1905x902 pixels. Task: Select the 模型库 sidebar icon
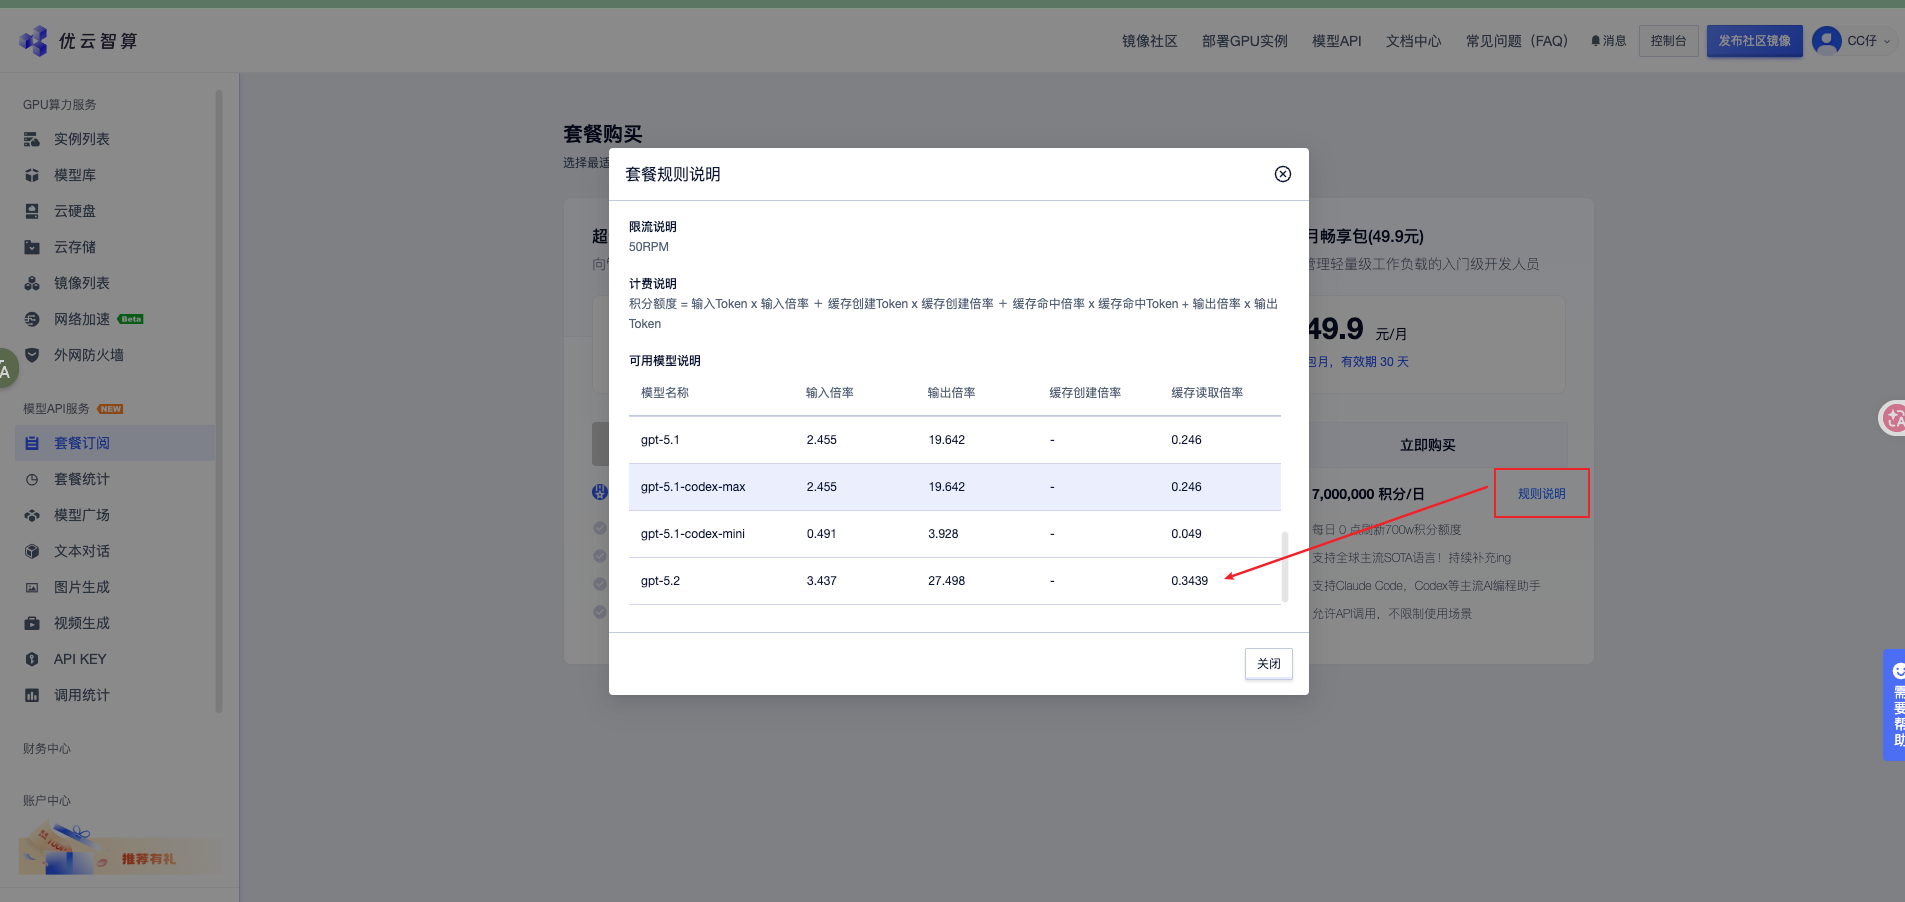(32, 175)
